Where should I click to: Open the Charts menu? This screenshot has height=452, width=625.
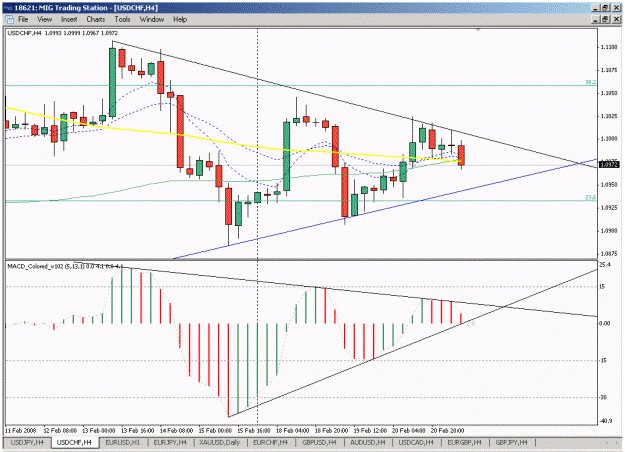96,19
